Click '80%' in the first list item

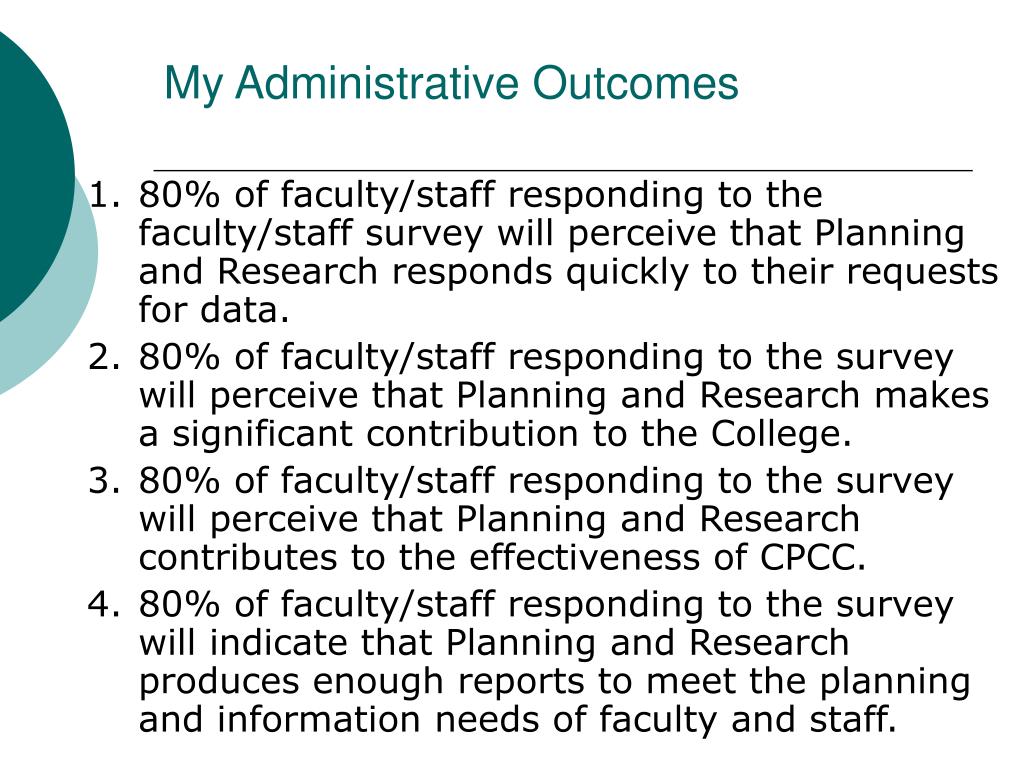click(179, 195)
